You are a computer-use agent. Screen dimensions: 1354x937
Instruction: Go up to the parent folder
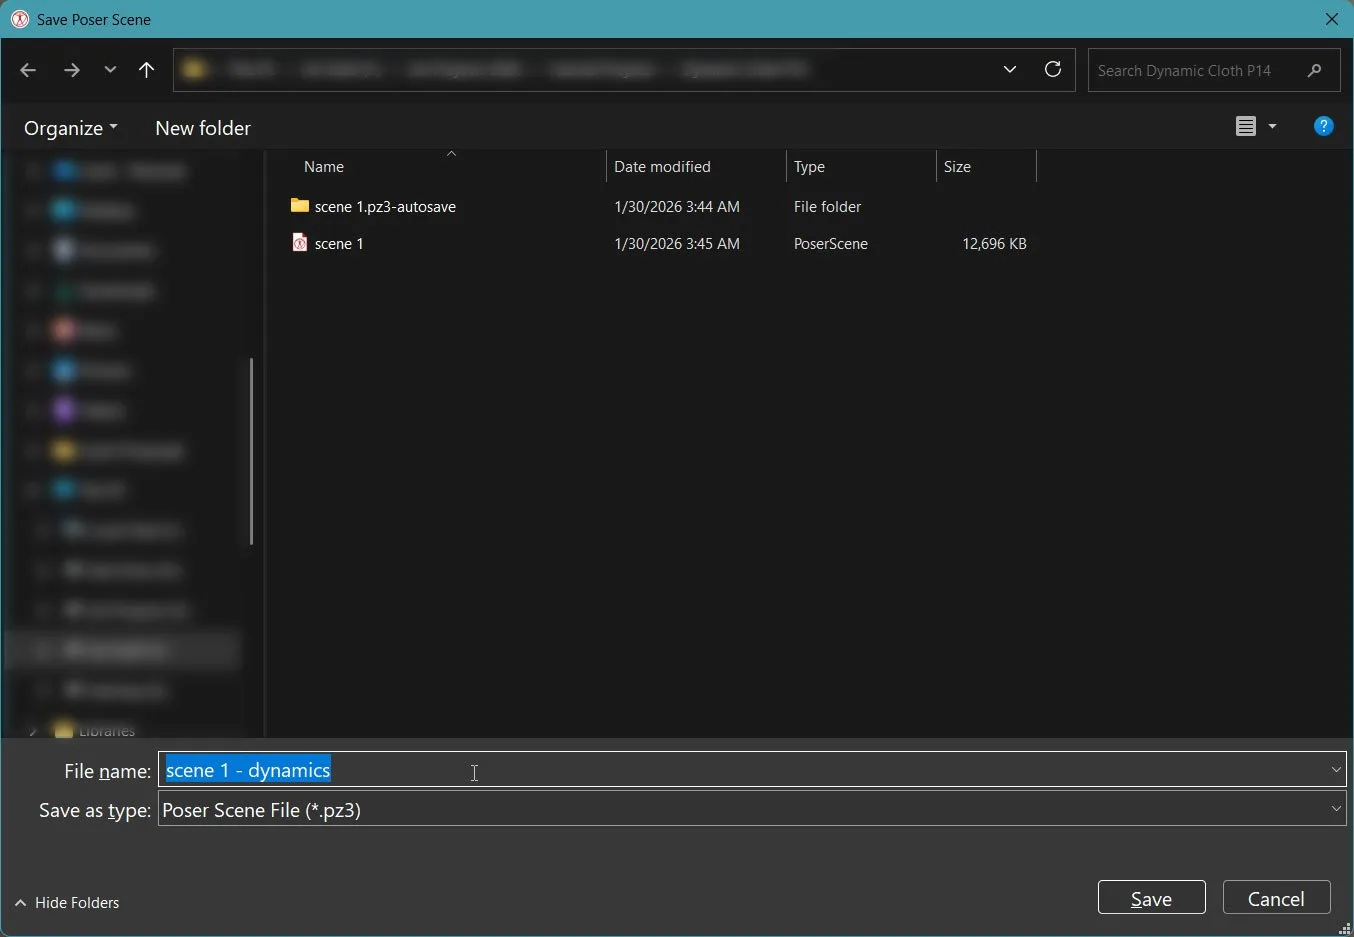pyautogui.click(x=147, y=69)
